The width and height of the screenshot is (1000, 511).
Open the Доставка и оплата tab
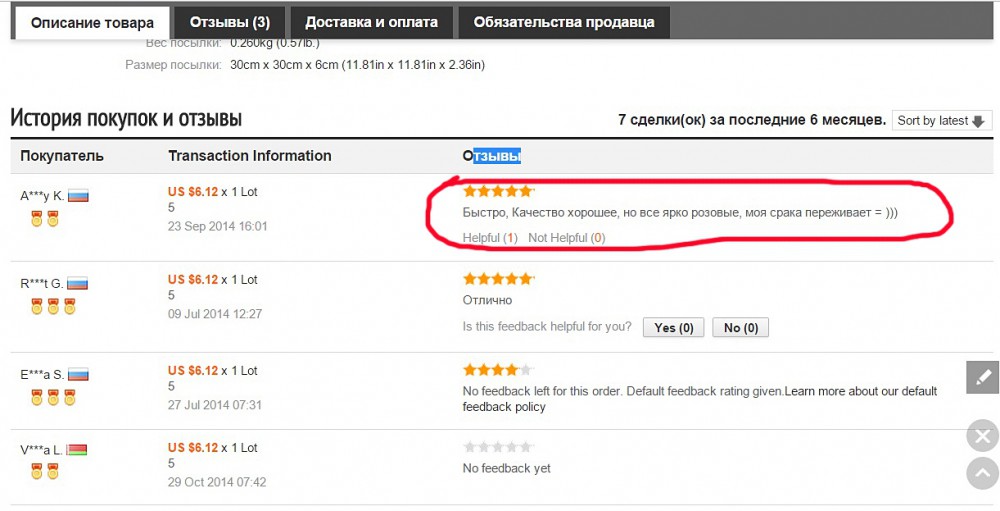(x=371, y=22)
